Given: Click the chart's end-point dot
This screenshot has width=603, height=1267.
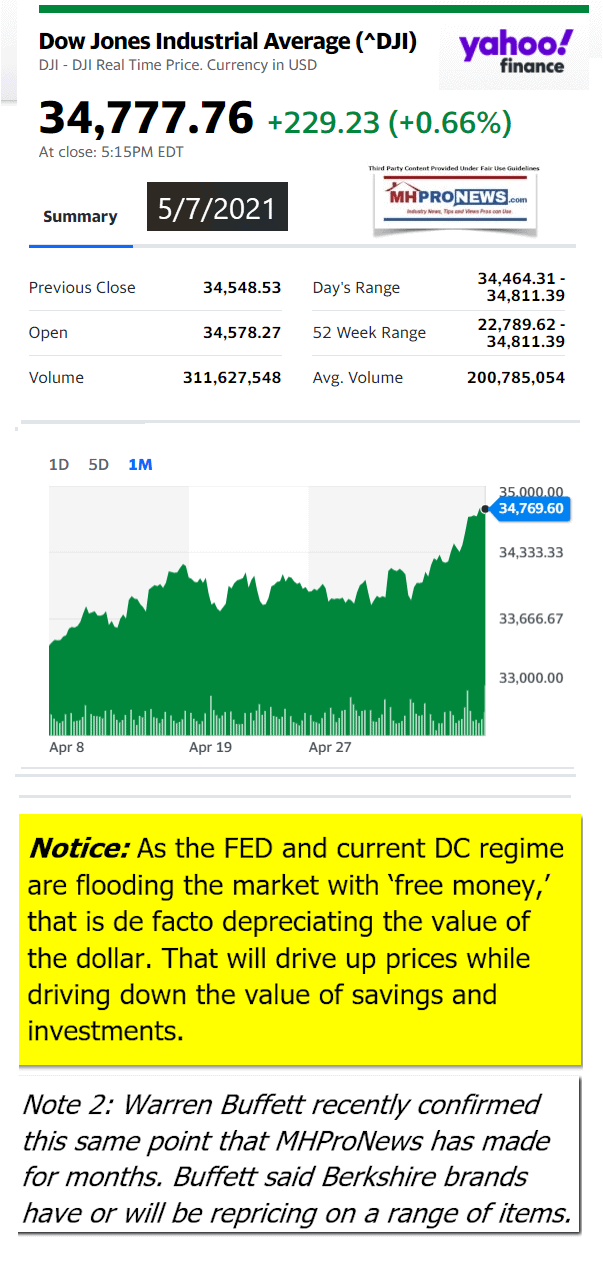Looking at the screenshot, I should [x=484, y=510].
